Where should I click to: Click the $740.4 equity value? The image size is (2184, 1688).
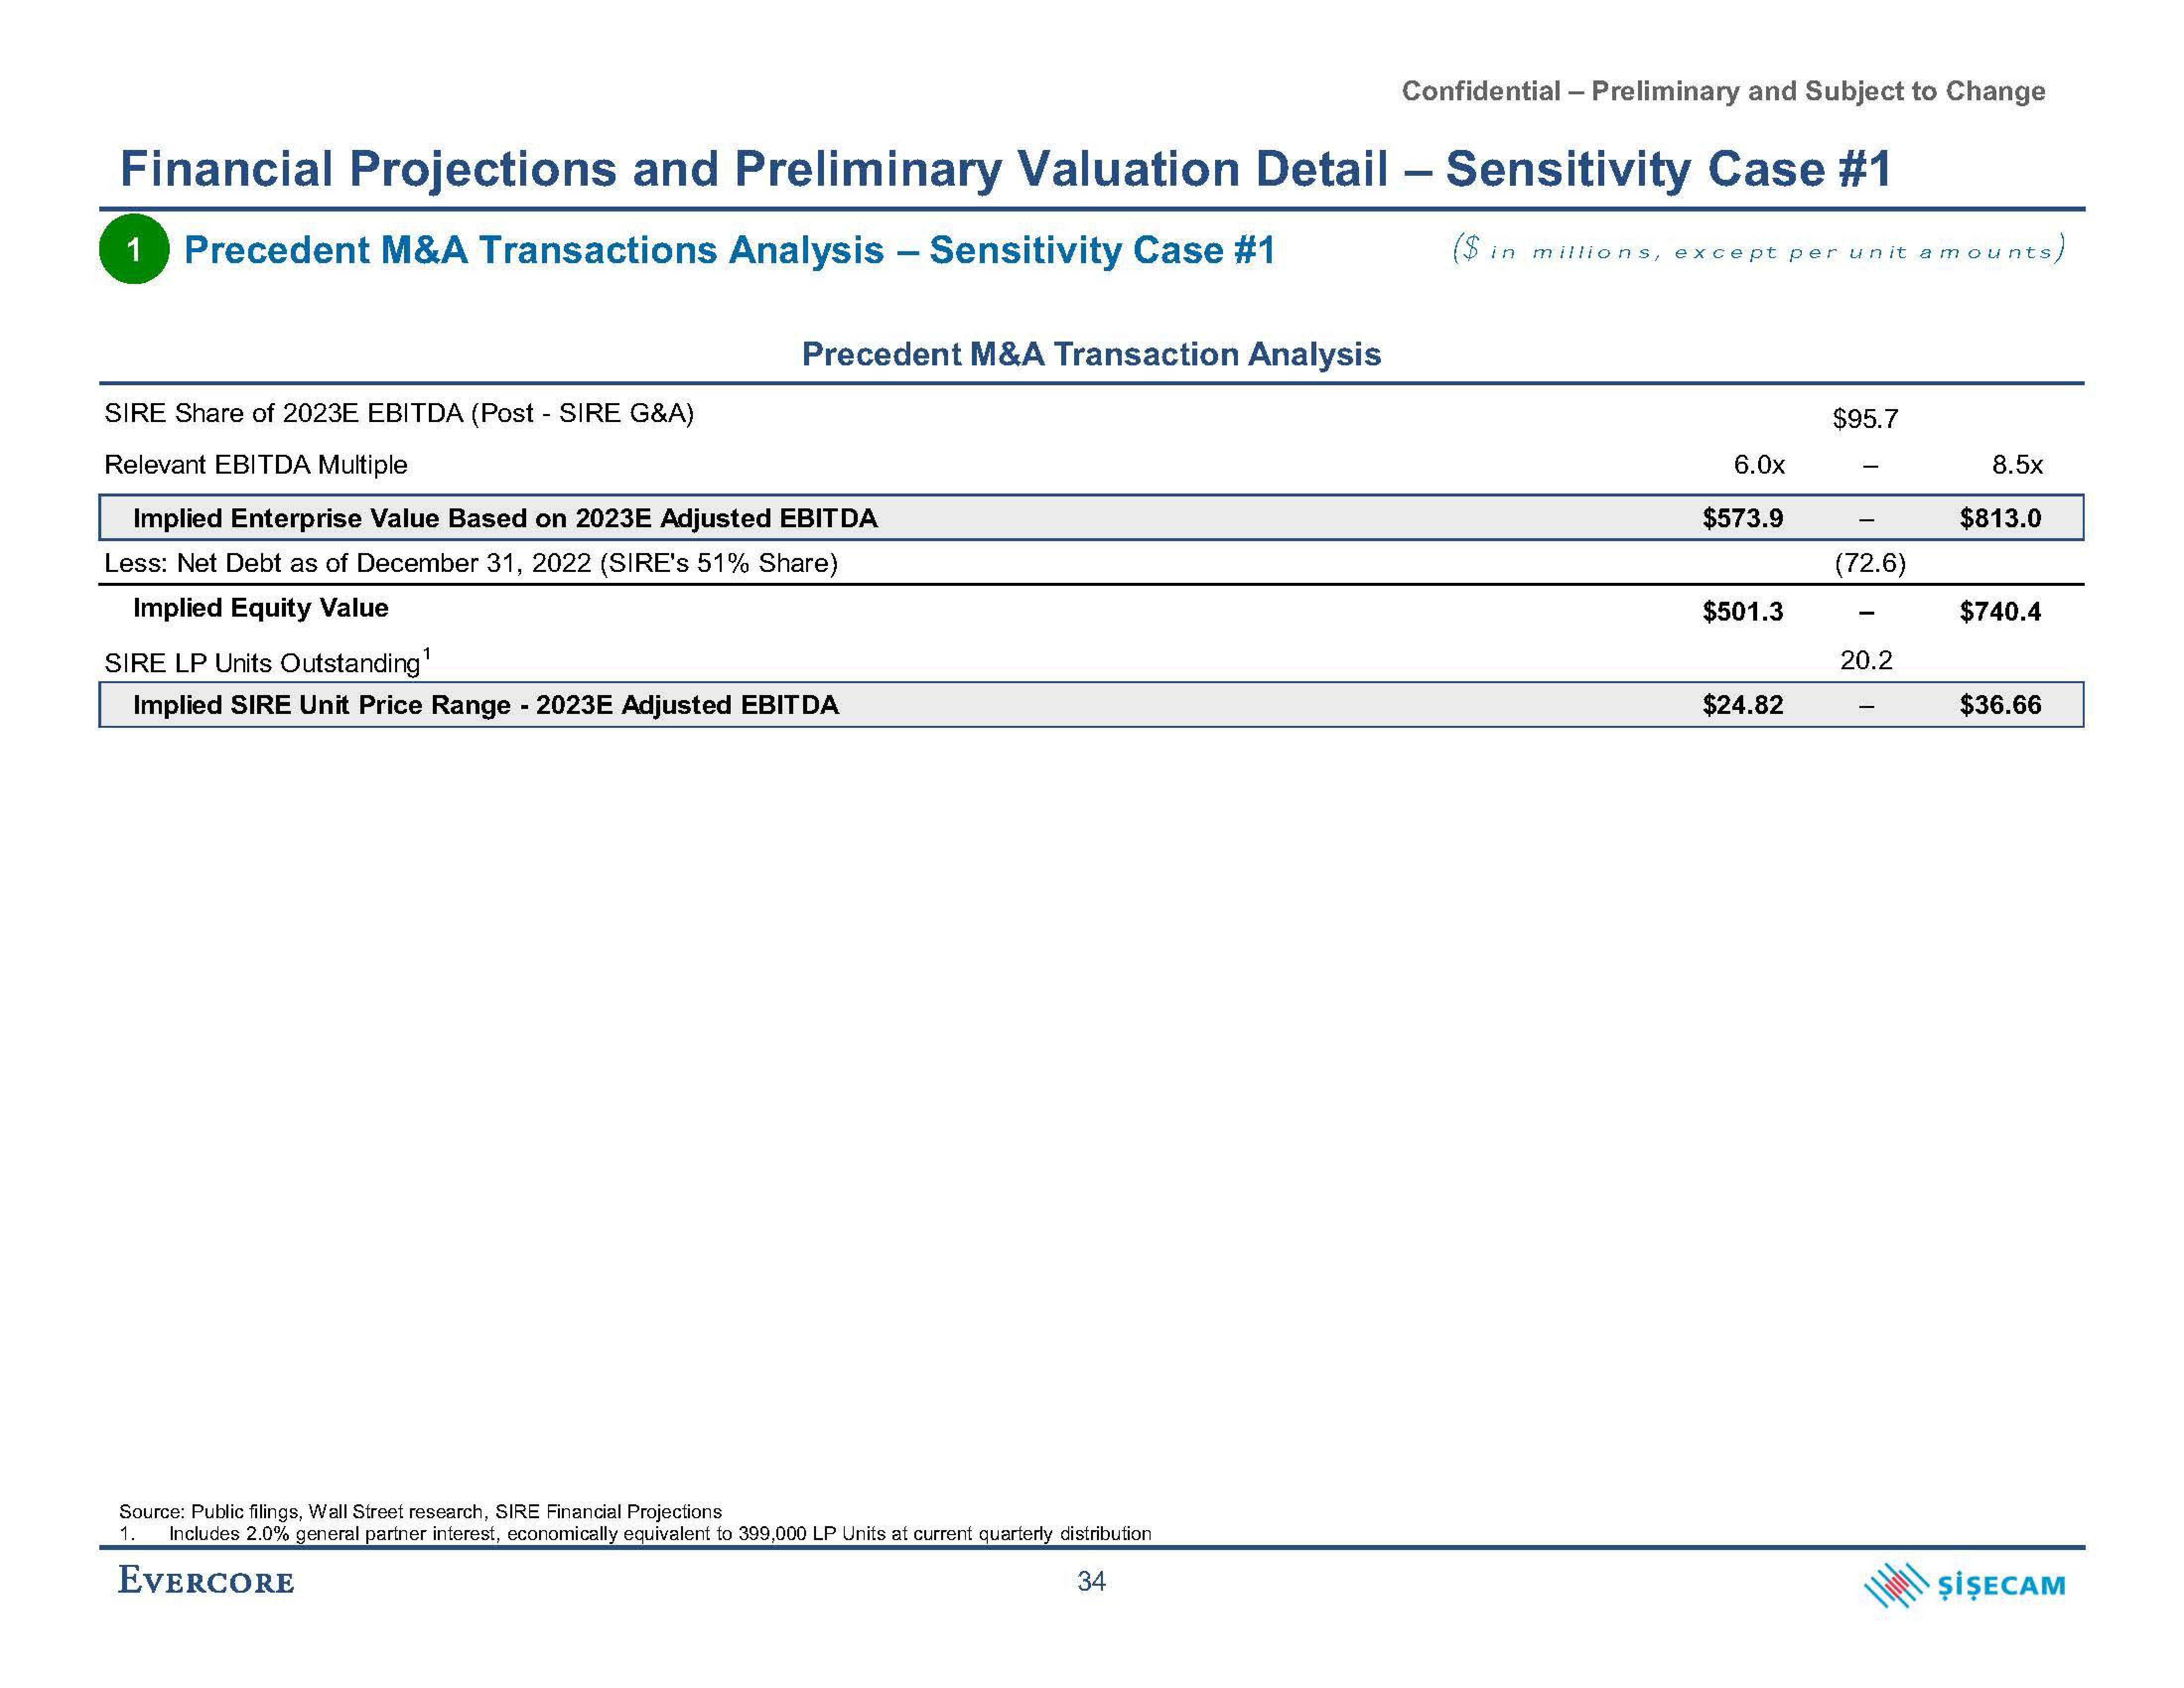click(2001, 611)
